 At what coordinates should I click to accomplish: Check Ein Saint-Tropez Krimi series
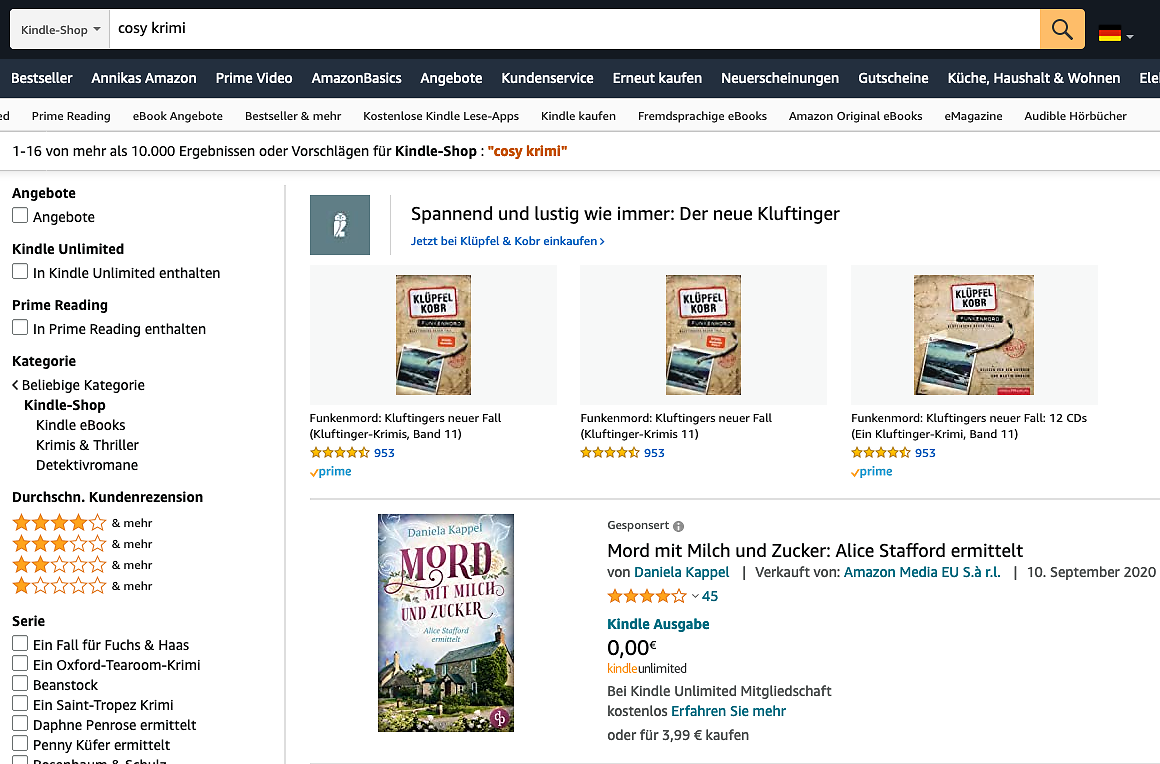[x=20, y=703]
